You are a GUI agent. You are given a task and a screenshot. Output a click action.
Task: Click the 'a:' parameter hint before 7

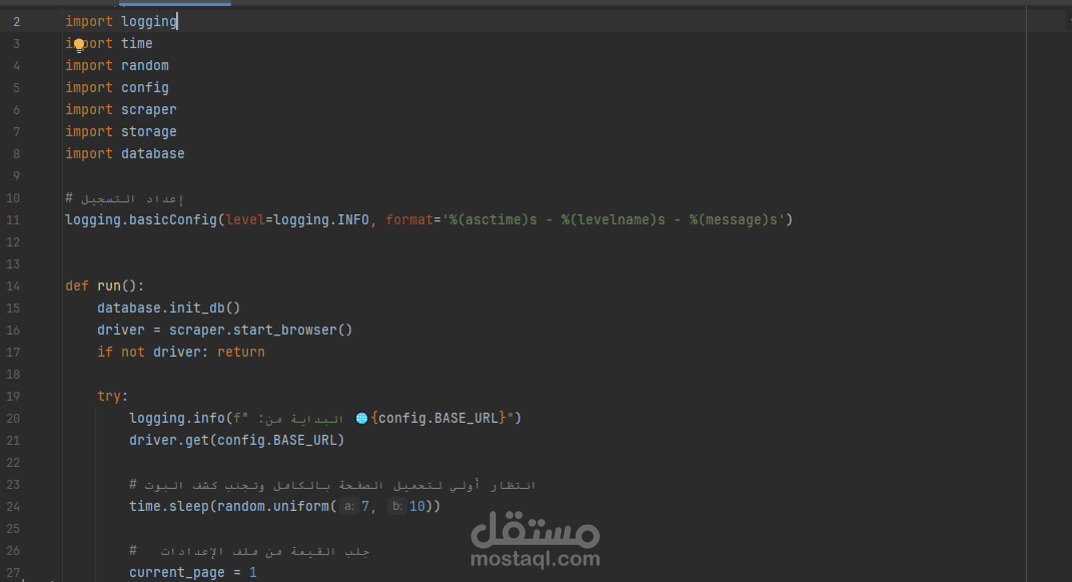pyautogui.click(x=349, y=507)
